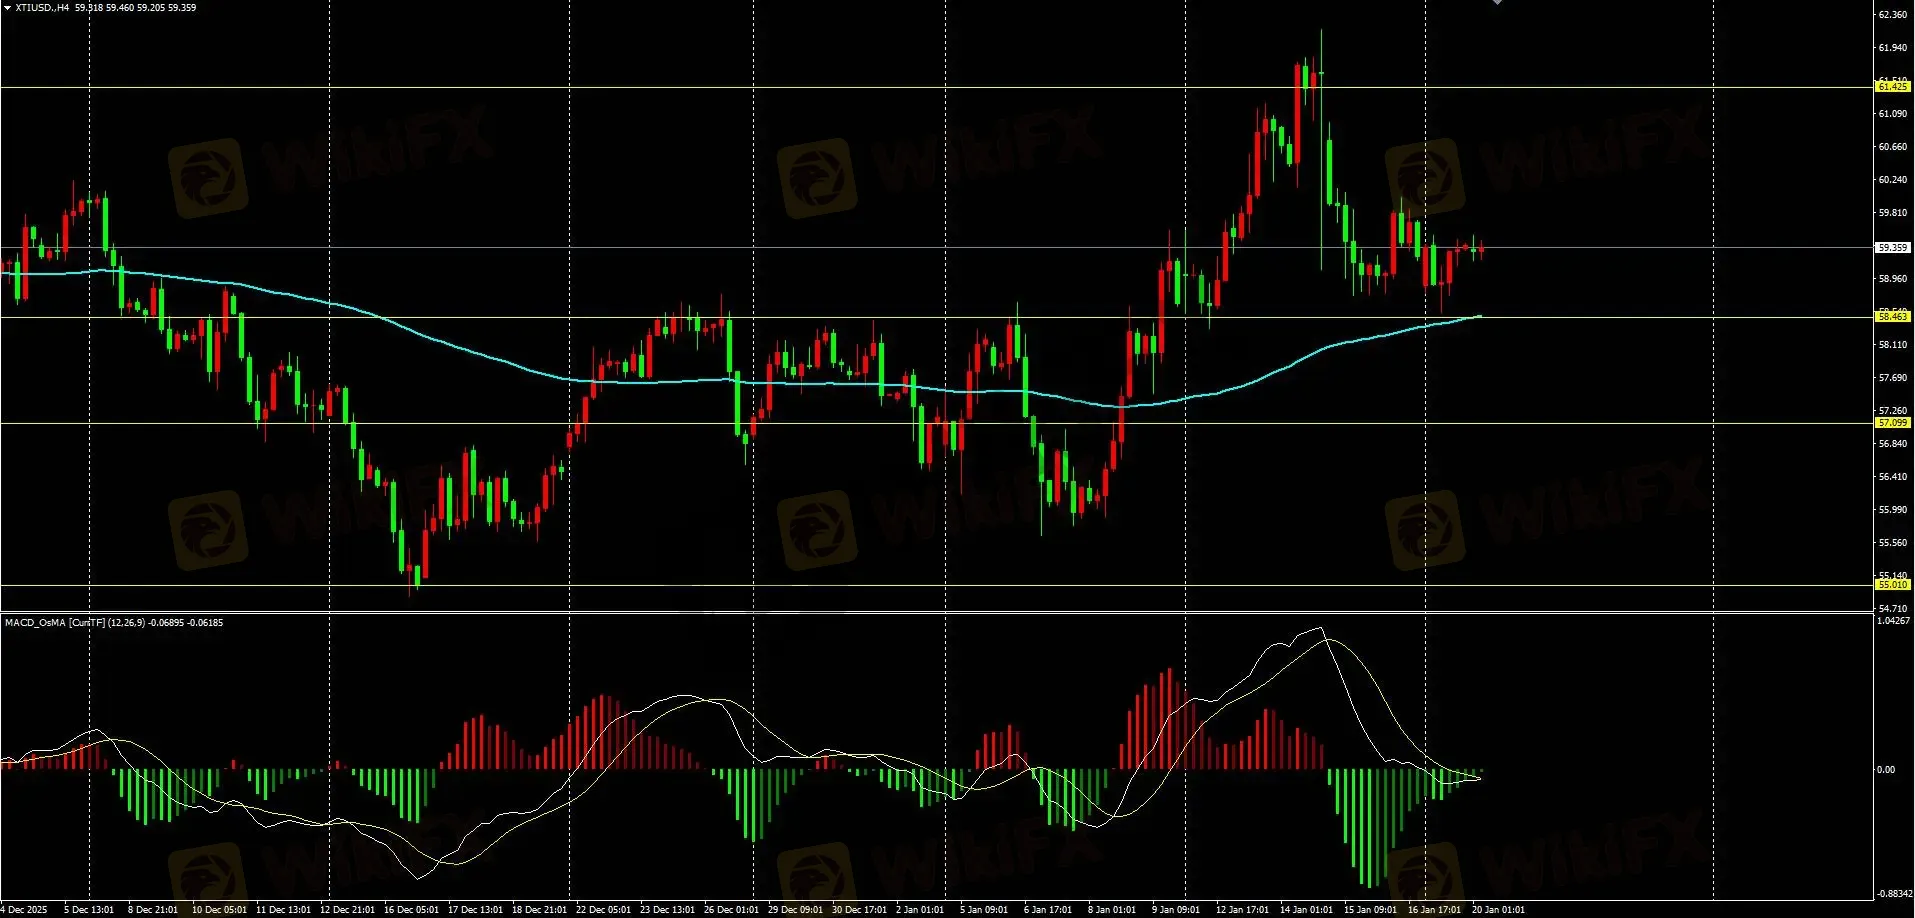Image resolution: width=1915 pixels, height=918 pixels.
Task: Click the 60.660 price axis label
Action: 1893,147
